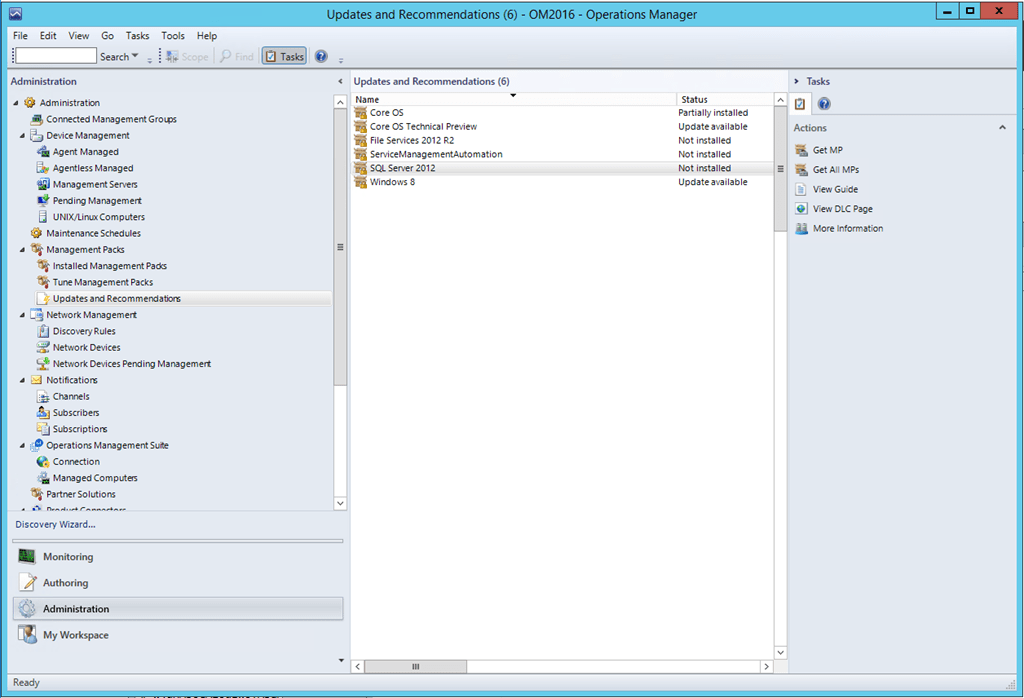Click the View DLC Page globe icon

point(801,209)
